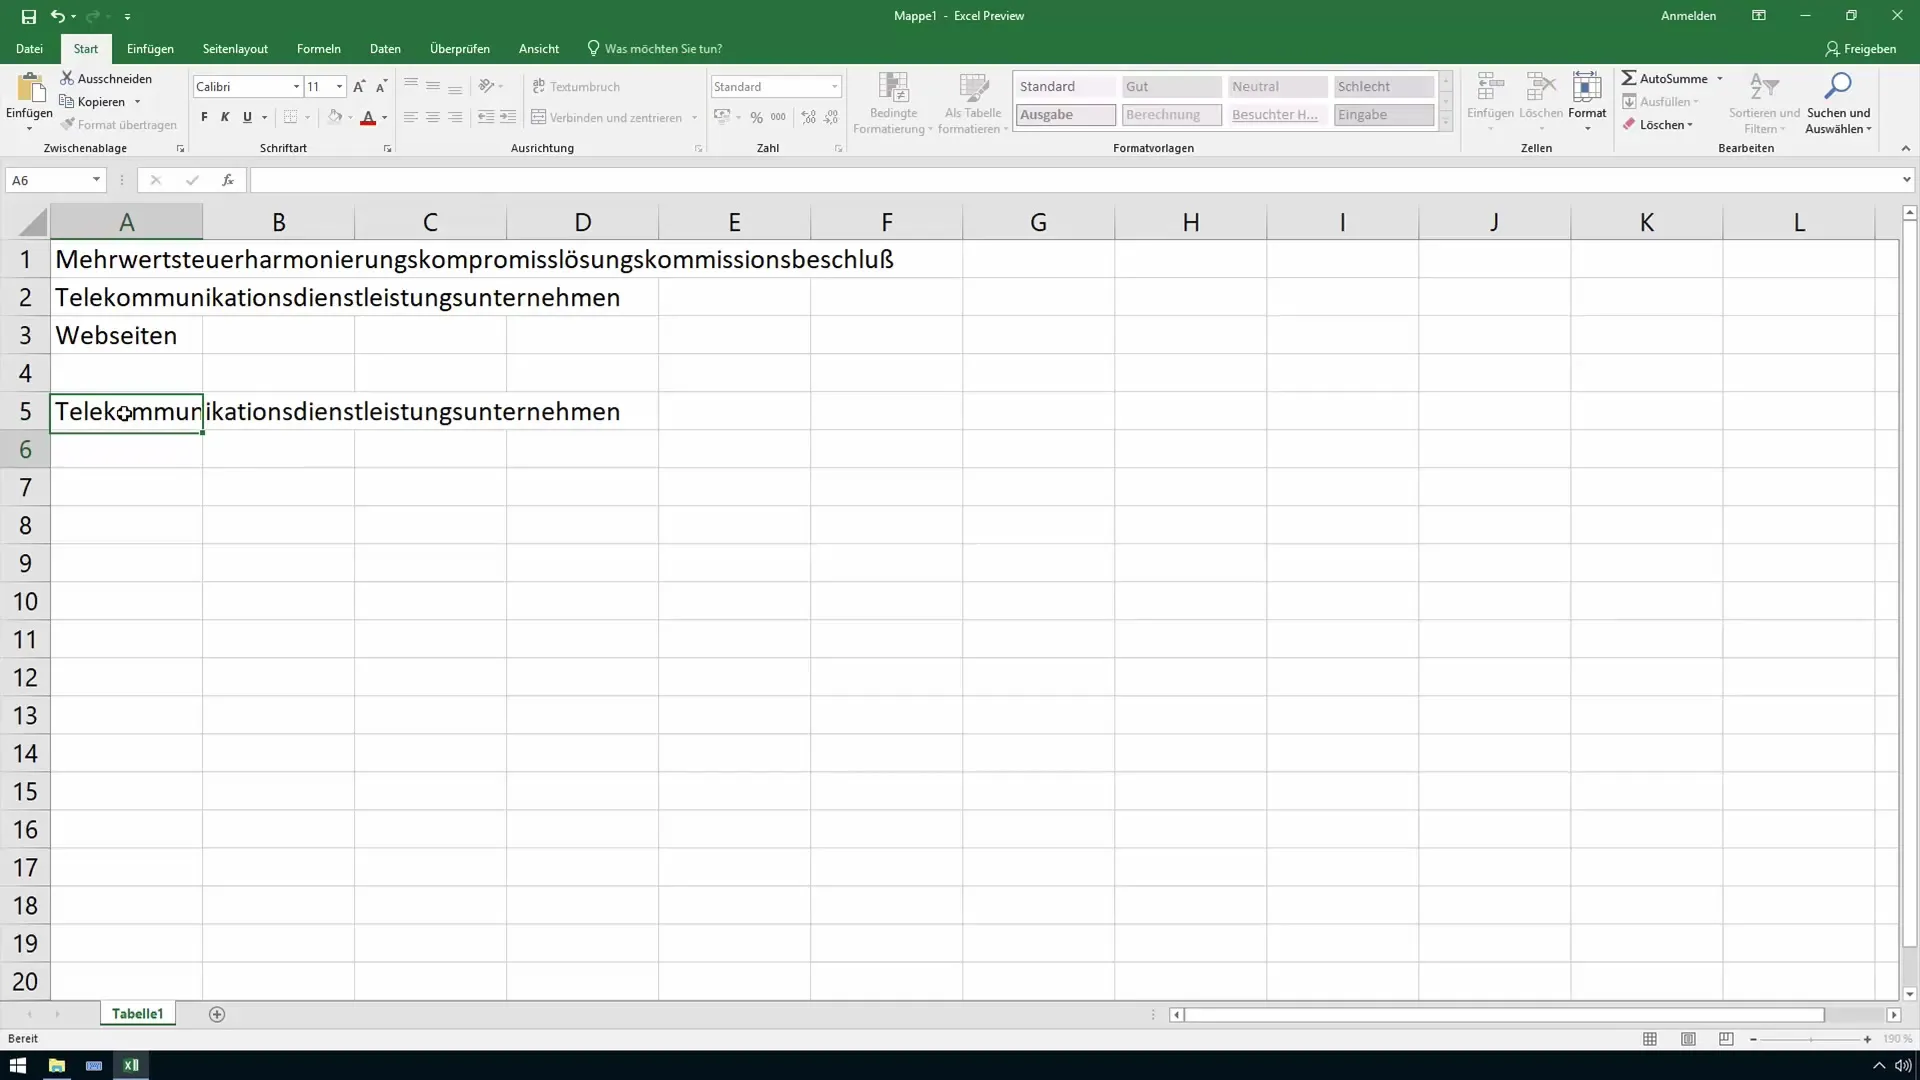
Task: Decrease font size with smaller A icon
Action: point(381,87)
